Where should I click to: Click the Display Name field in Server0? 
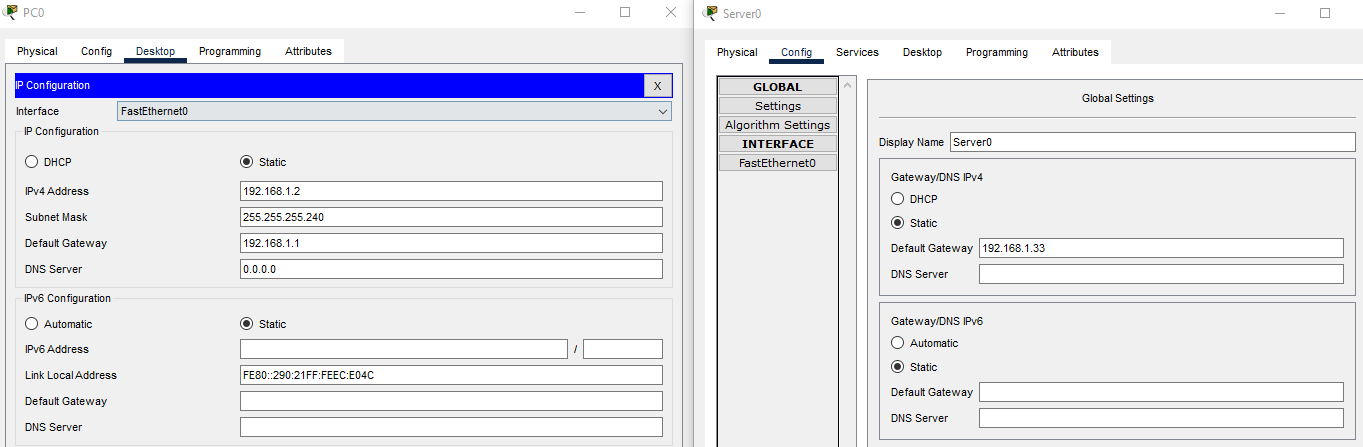(1152, 142)
